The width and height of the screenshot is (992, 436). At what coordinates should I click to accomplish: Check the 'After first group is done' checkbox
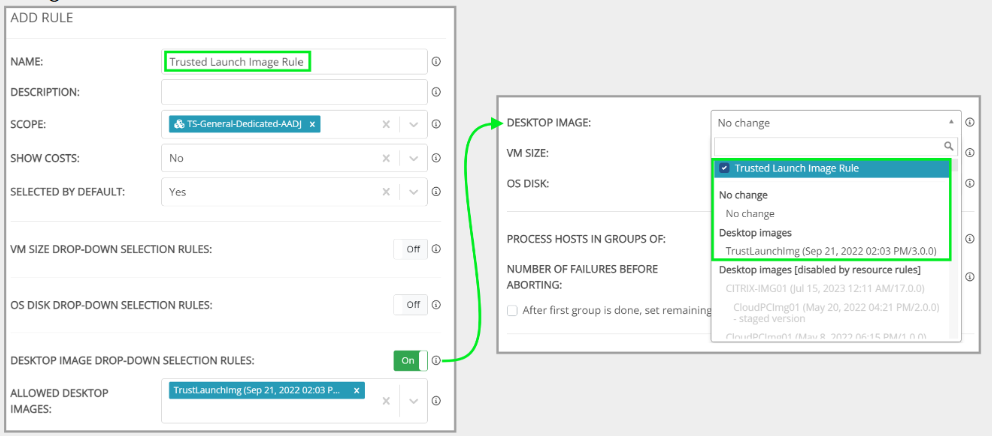(513, 310)
